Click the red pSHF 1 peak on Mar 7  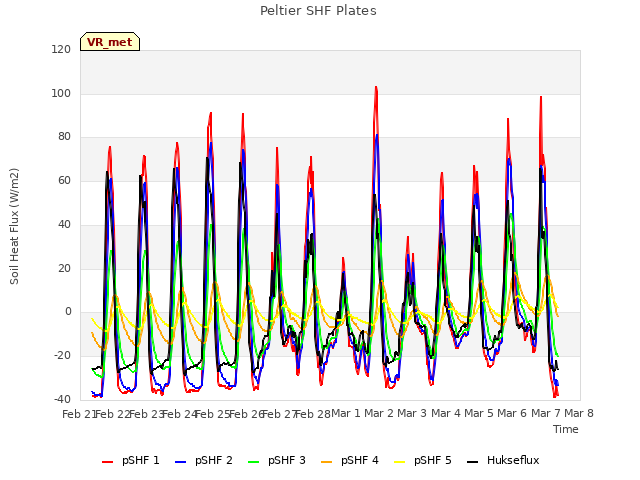541,98
